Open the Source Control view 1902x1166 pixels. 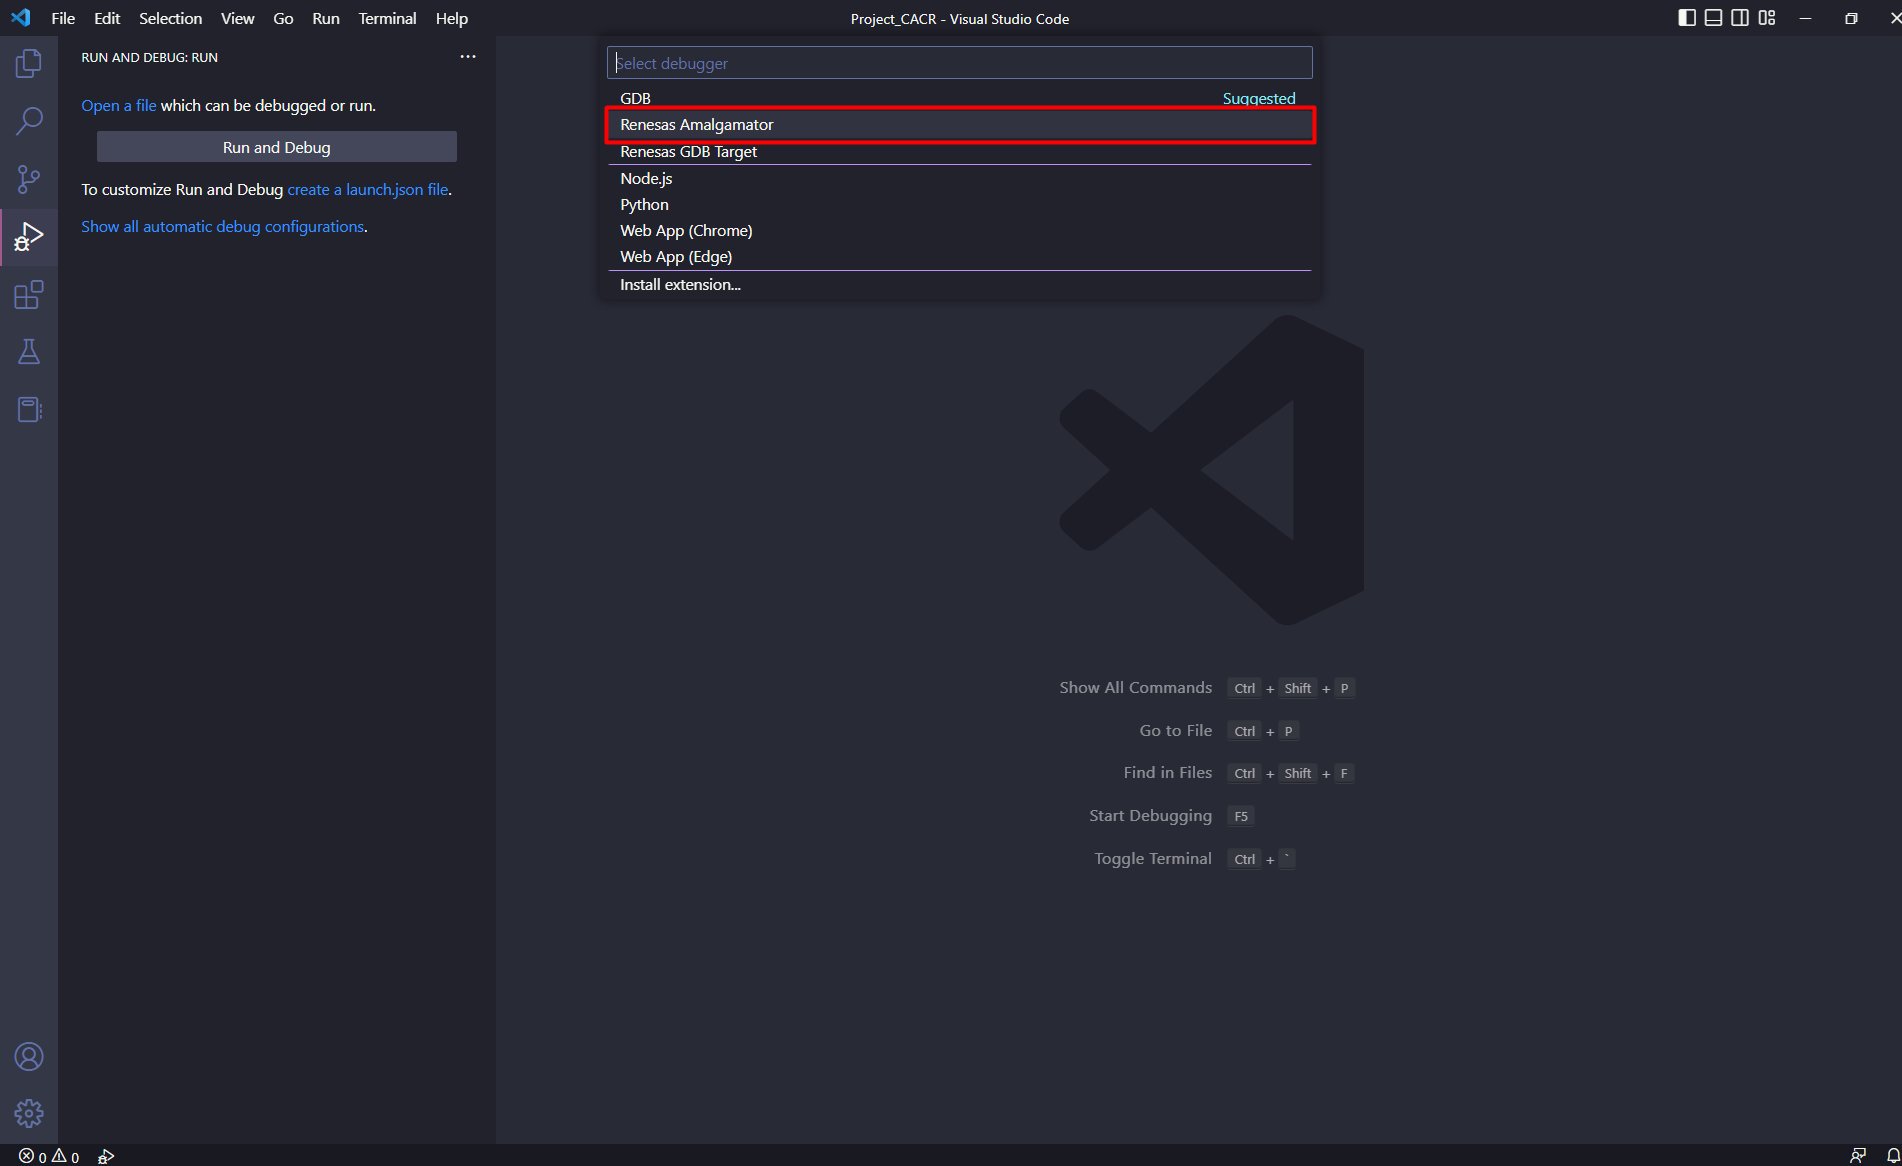29,180
